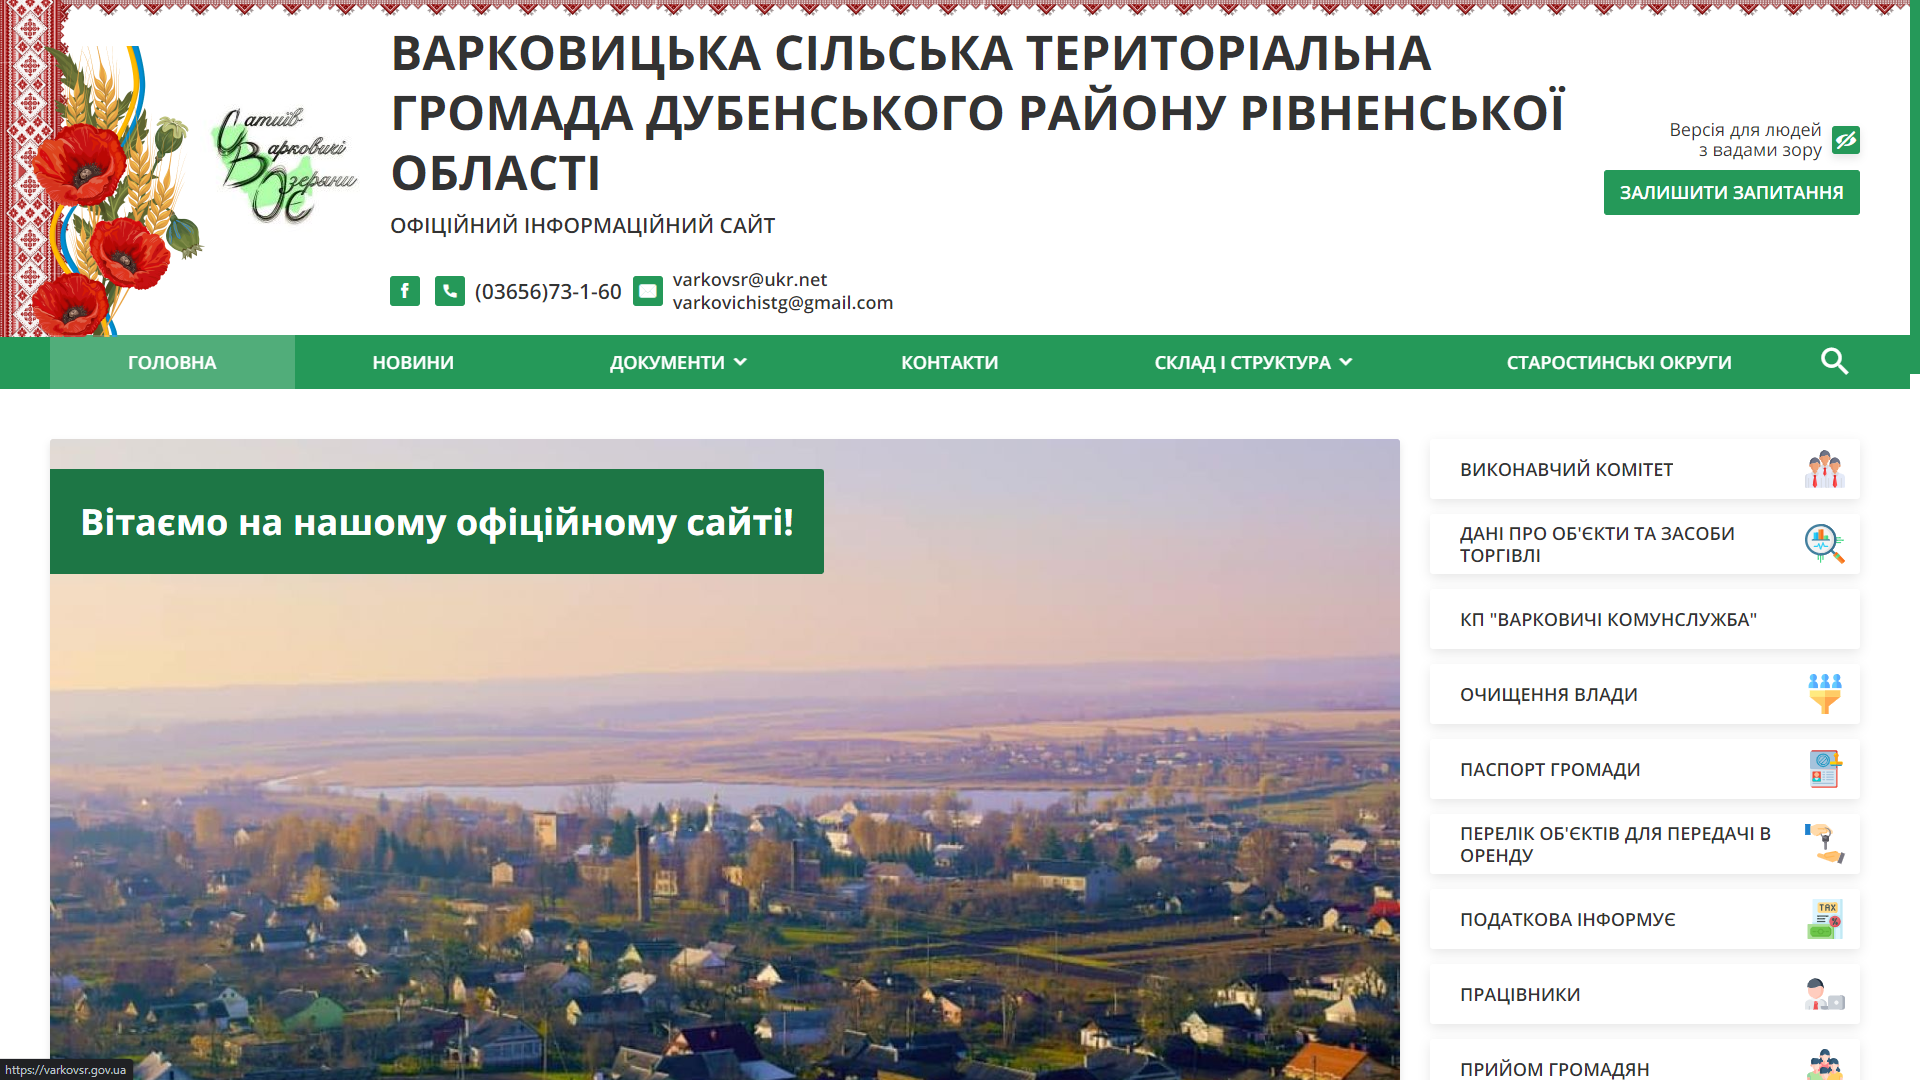Expand the Документи dropdown chevron
The height and width of the screenshot is (1080, 1920).
point(740,362)
